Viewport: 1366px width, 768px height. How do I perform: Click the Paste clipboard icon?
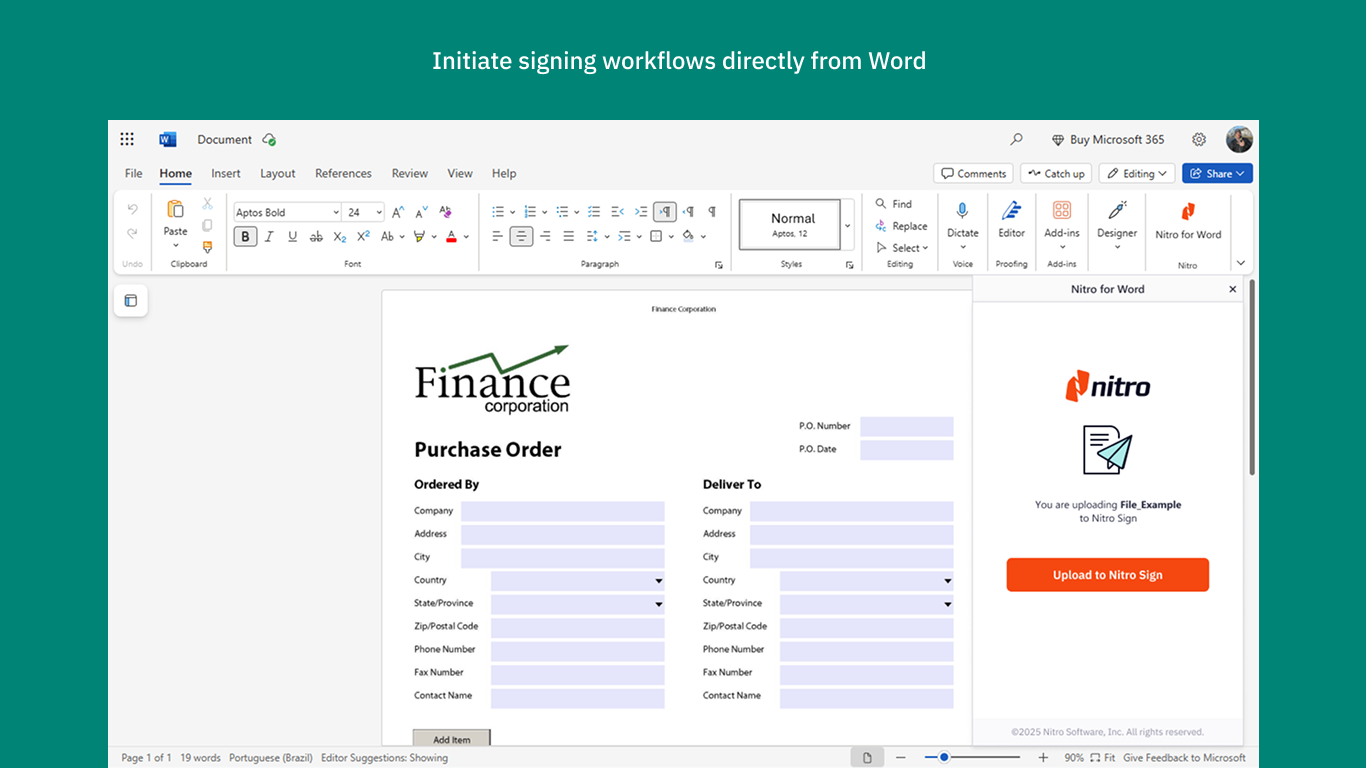pos(175,209)
